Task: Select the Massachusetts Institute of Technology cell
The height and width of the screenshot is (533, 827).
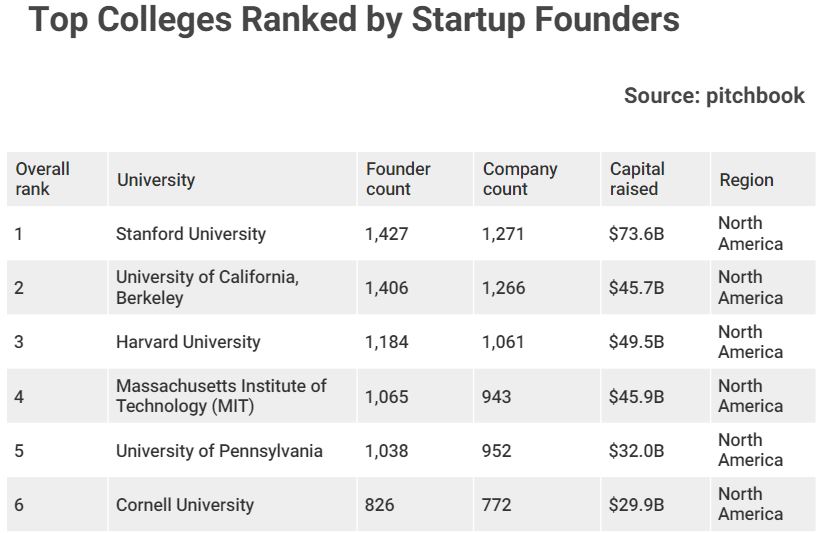Action: [221, 396]
